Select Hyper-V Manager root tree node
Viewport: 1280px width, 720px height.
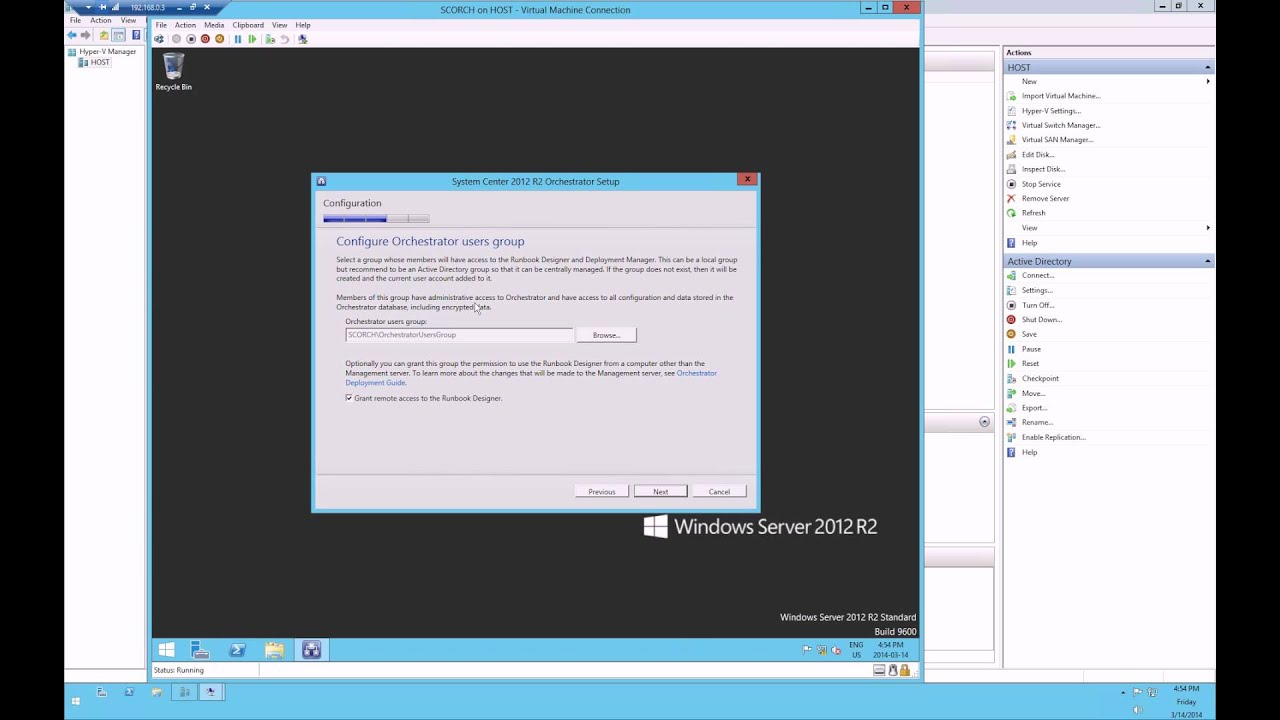tap(107, 51)
